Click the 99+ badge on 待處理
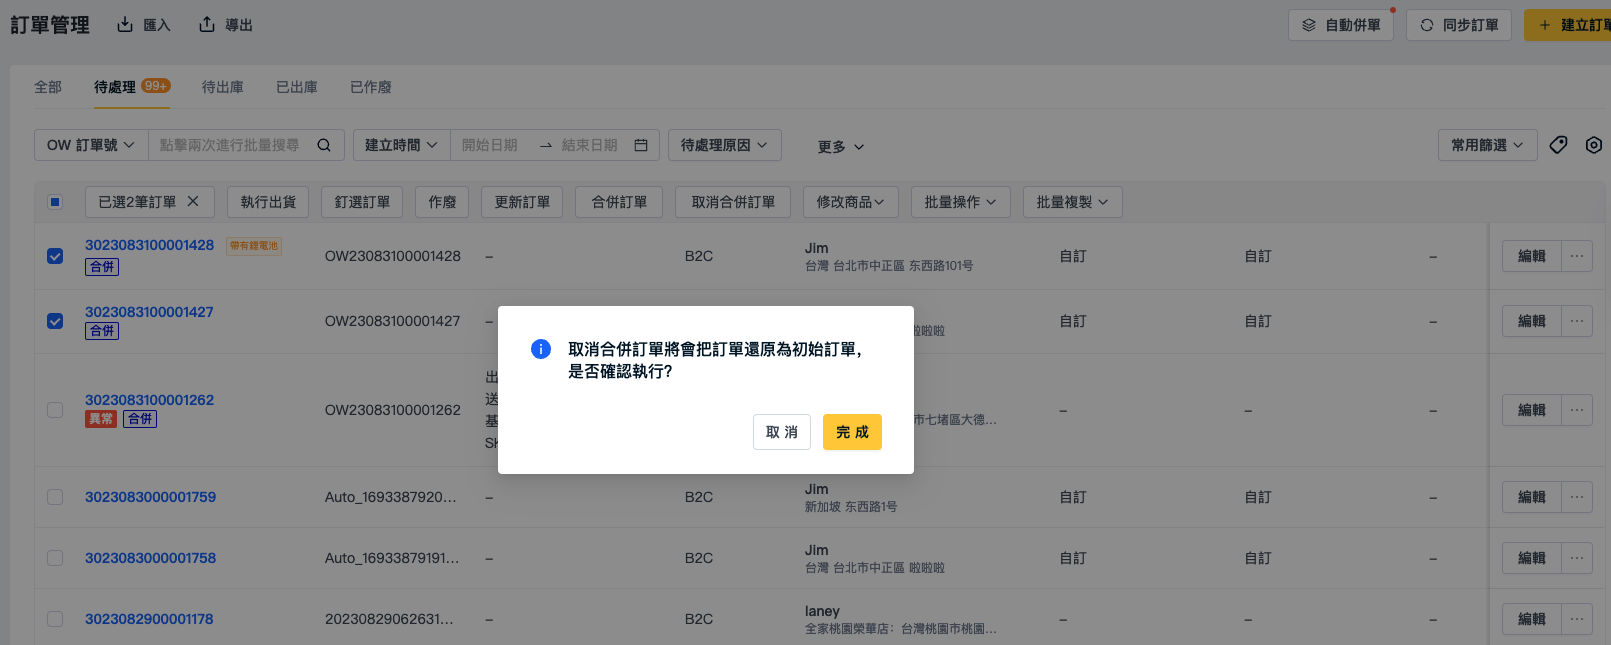Screen dimensions: 1611x645 click(x=156, y=86)
